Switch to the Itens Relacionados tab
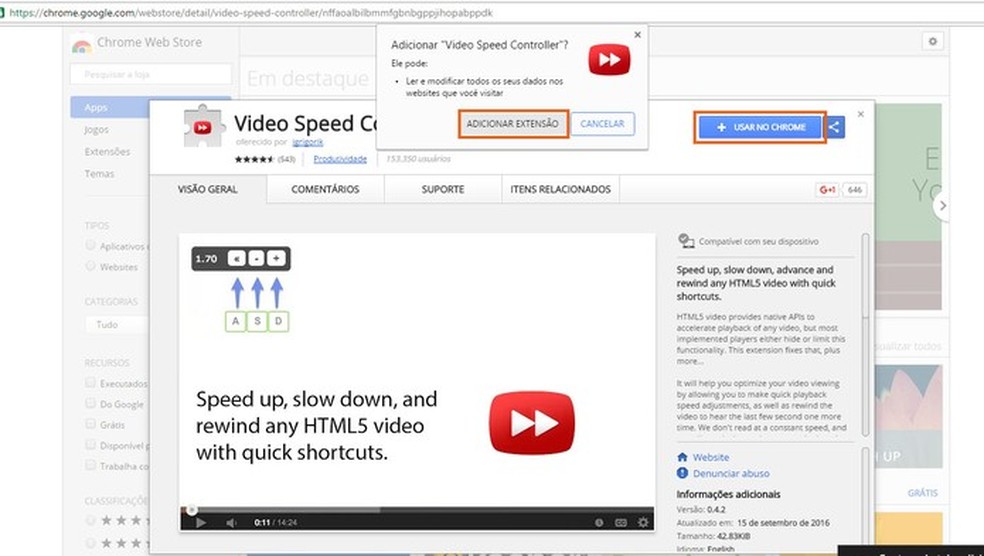Image resolution: width=984 pixels, height=556 pixels. [x=560, y=189]
